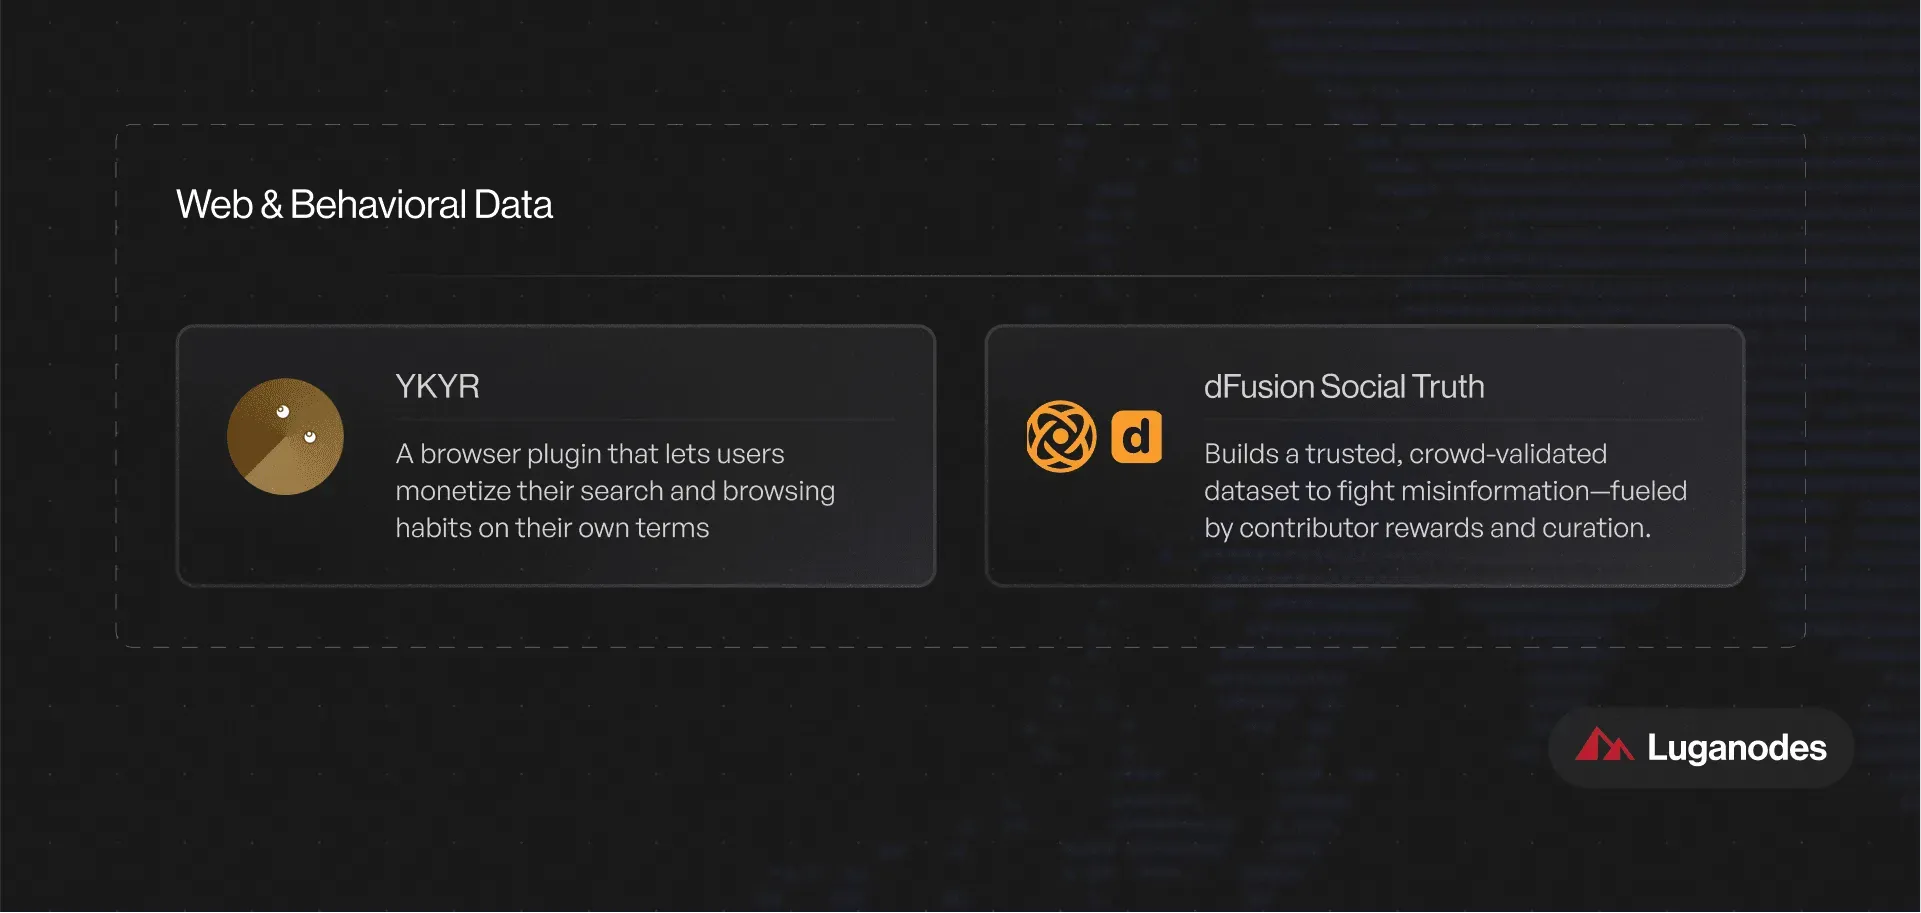The image size is (1921, 913).
Task: Click the orange square 'd' icon
Action: click(x=1137, y=437)
